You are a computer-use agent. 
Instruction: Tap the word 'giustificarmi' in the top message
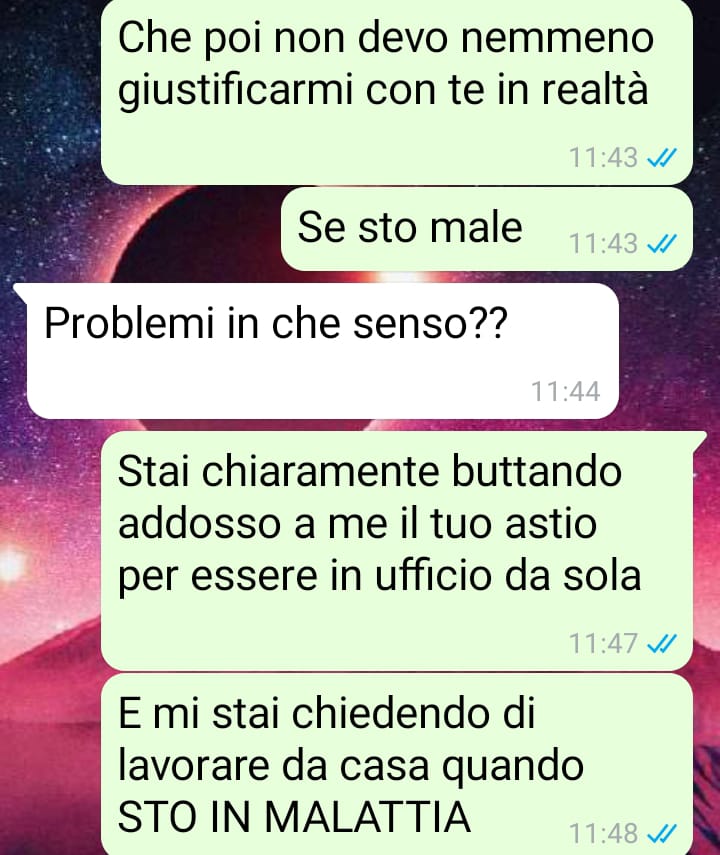[x=236, y=90]
